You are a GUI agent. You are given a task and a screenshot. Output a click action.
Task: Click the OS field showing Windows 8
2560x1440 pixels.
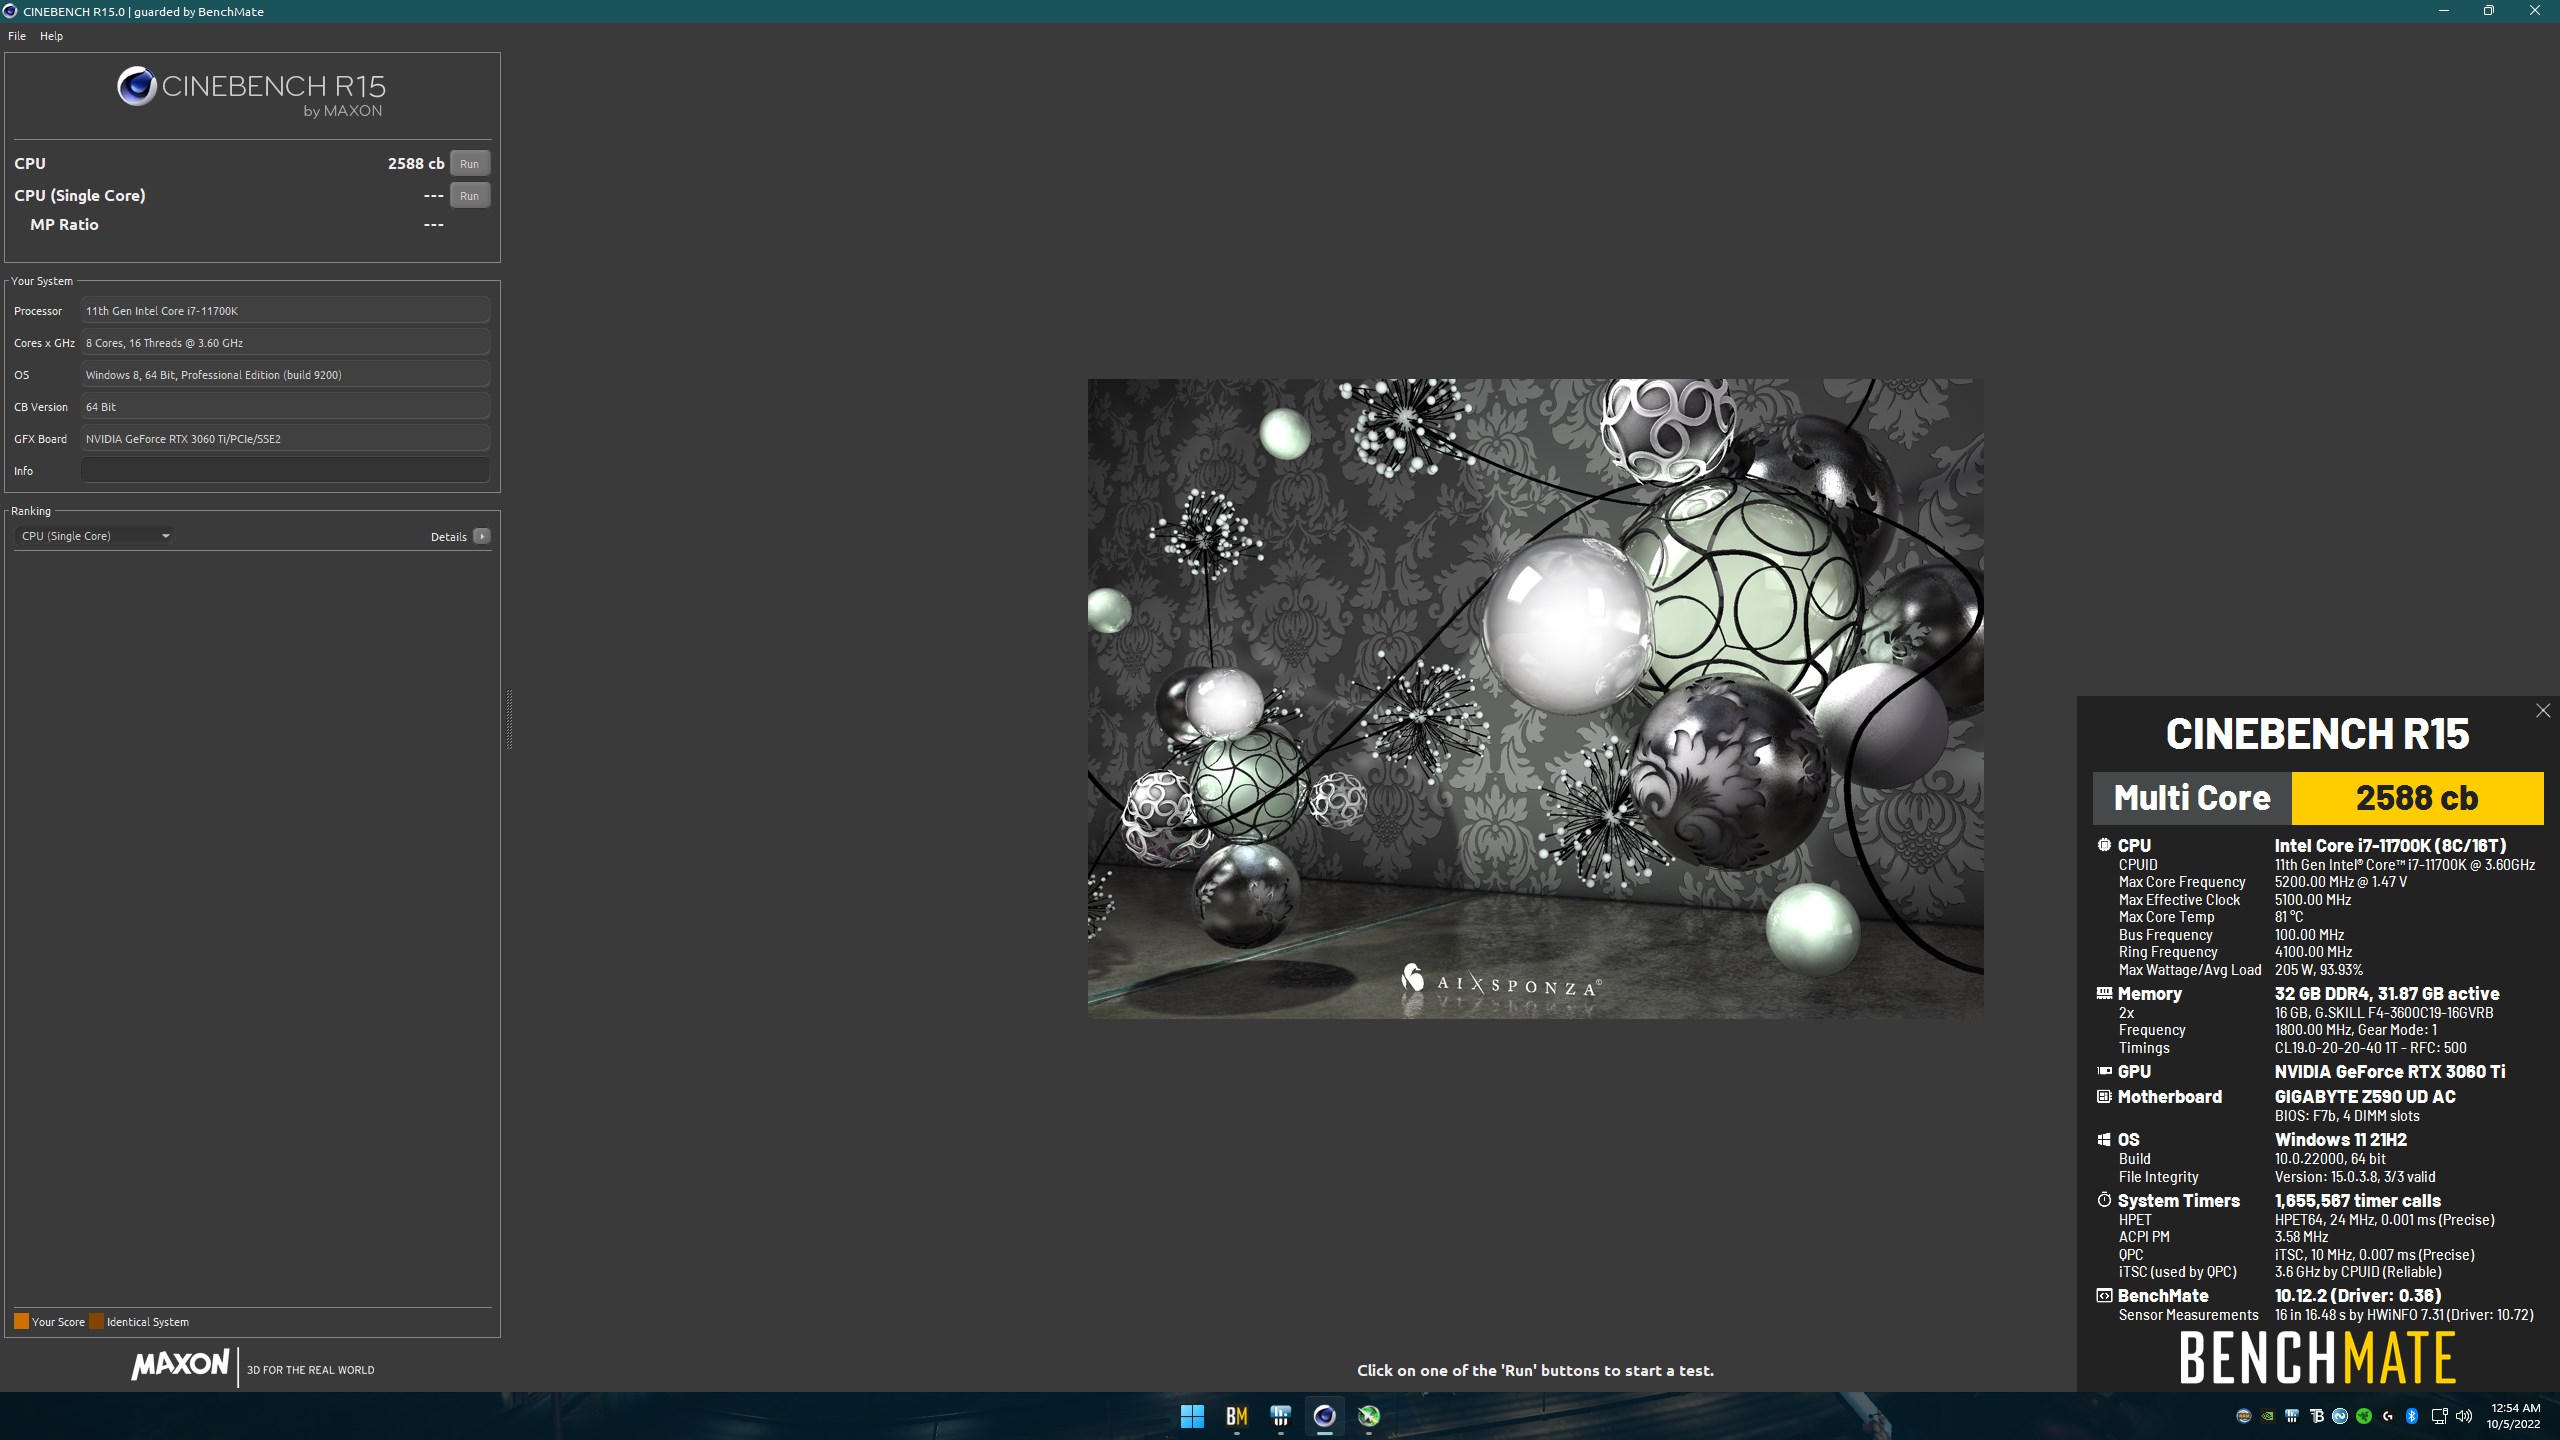[285, 375]
